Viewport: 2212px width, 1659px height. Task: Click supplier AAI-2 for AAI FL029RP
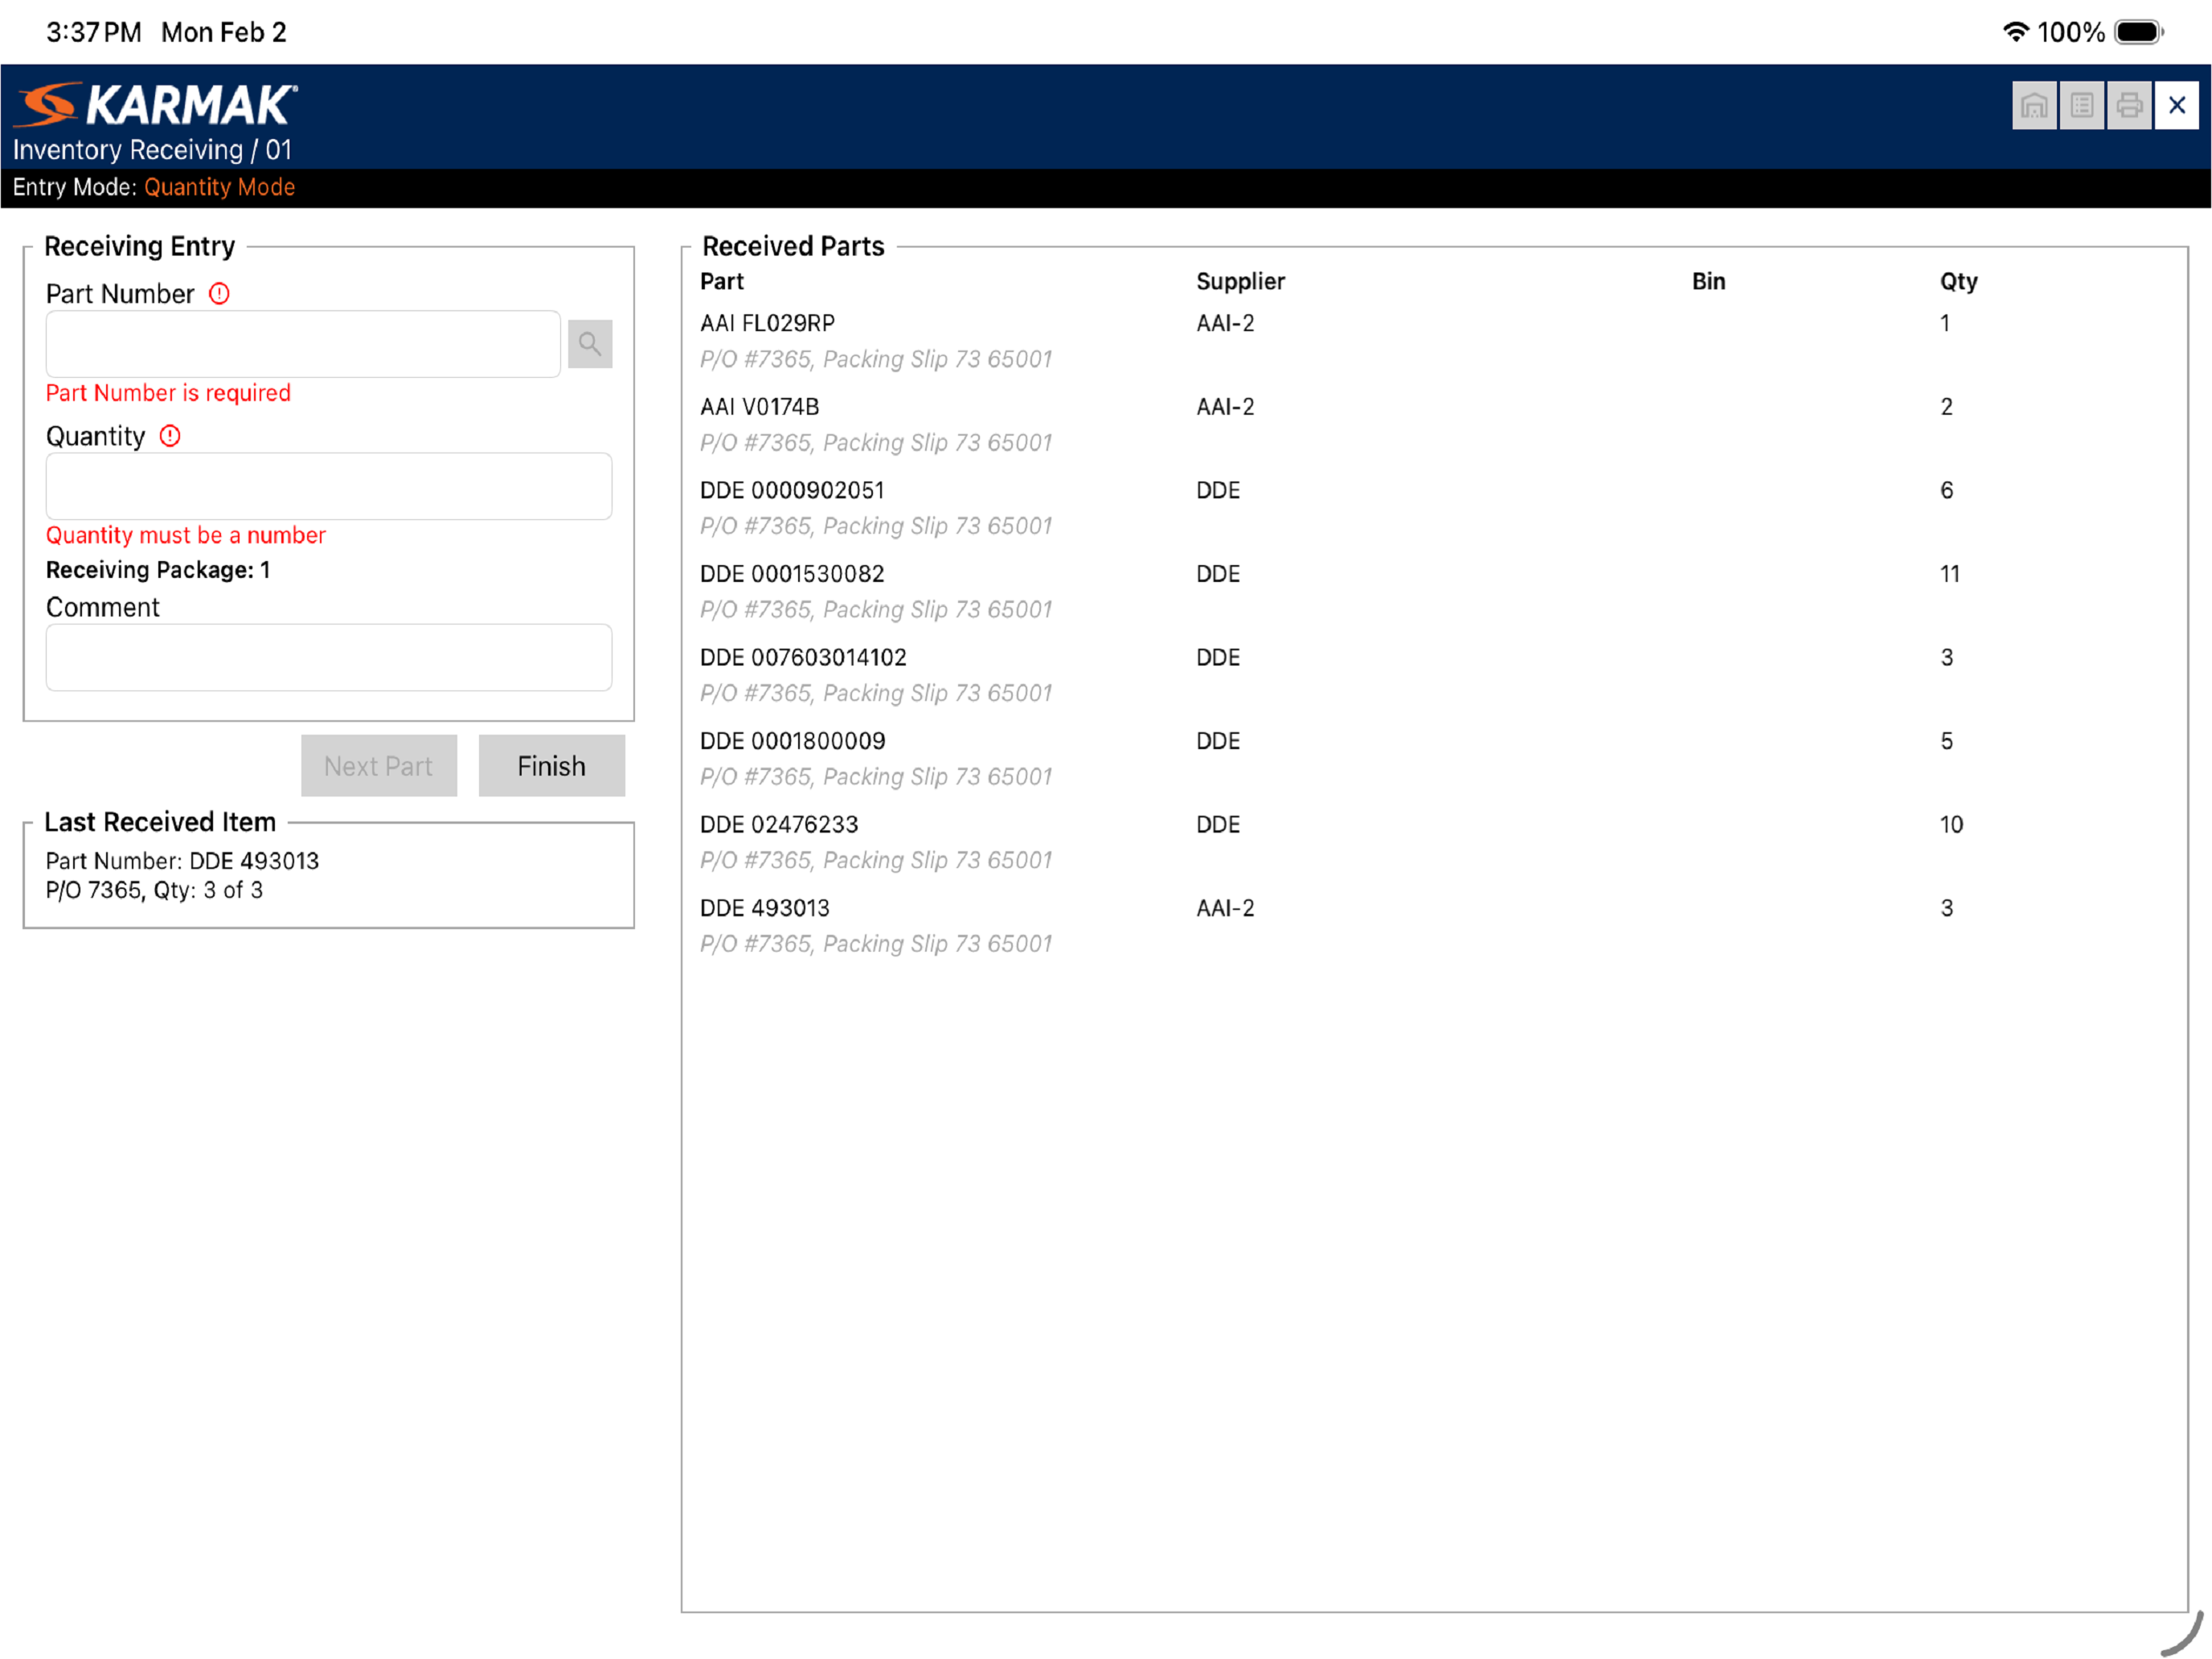[x=1225, y=323]
